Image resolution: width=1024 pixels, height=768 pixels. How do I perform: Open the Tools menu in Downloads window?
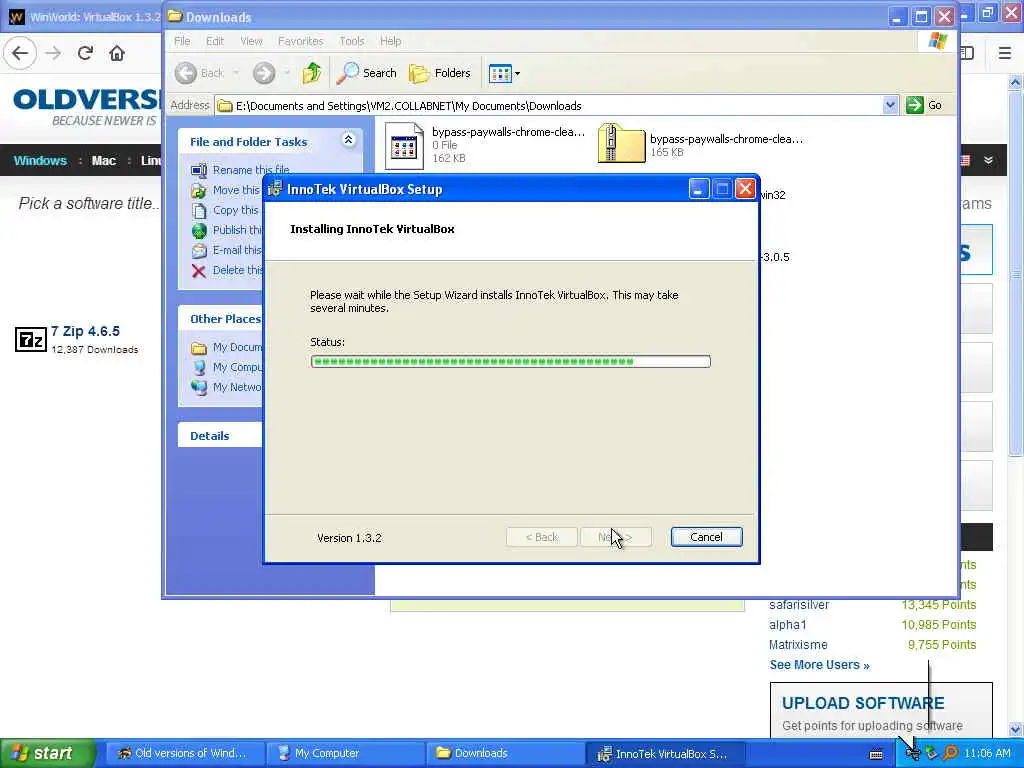(x=351, y=41)
